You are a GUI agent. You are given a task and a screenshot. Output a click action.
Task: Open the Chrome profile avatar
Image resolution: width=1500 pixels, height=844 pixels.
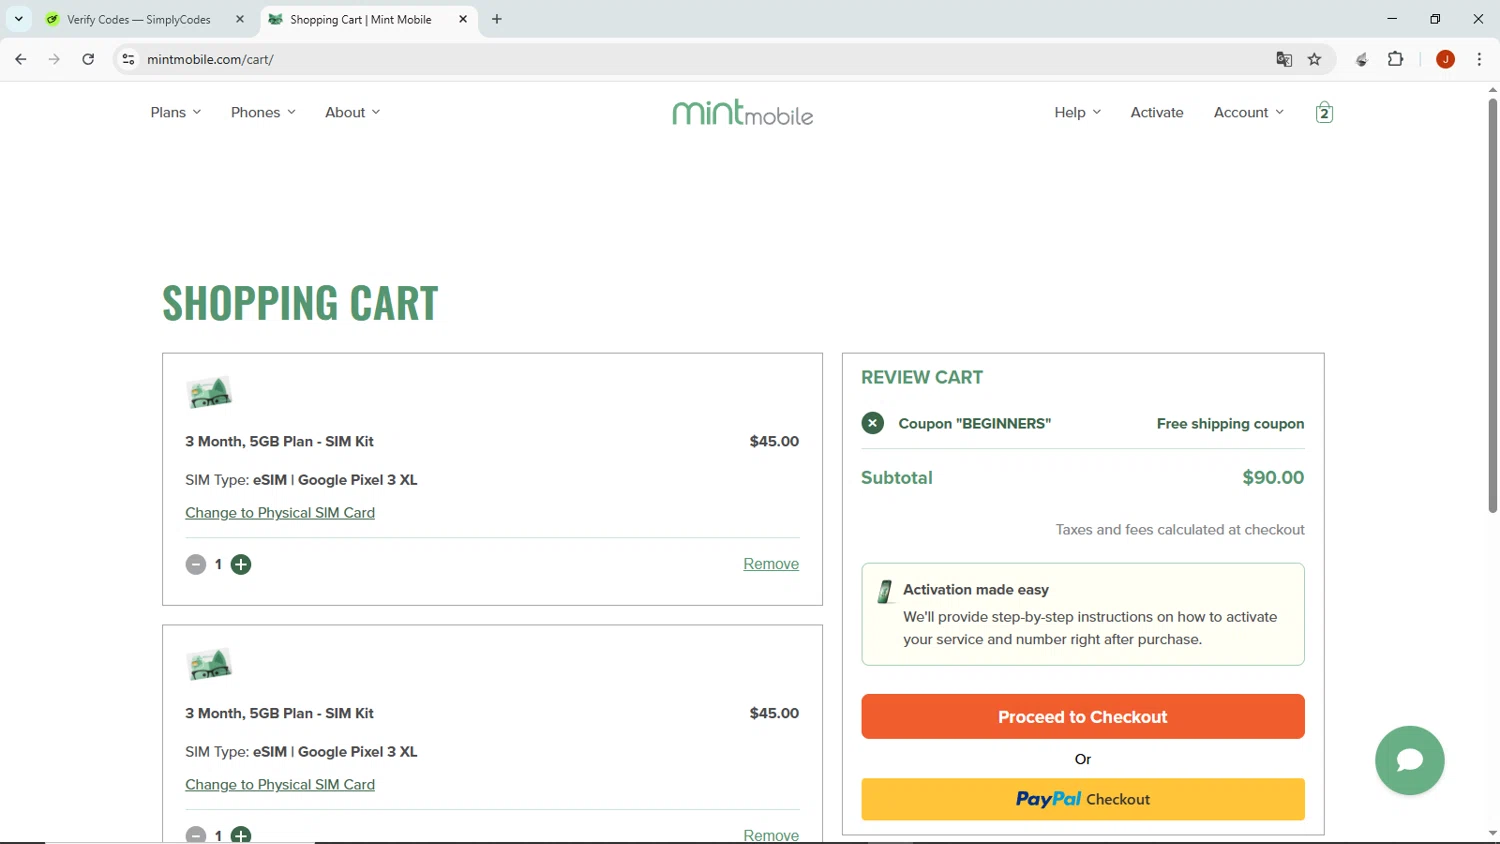1445,59
